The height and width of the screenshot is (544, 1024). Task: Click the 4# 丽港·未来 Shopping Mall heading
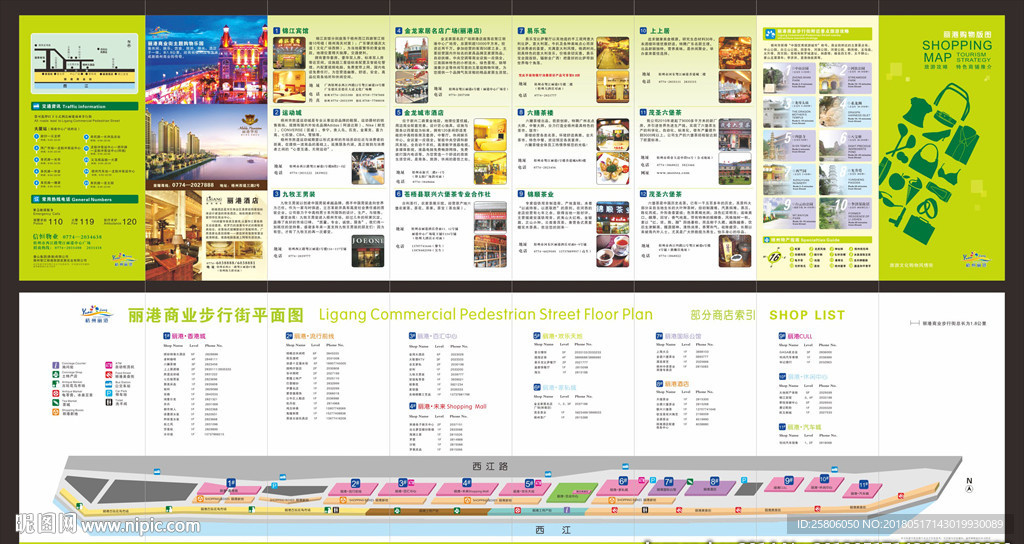click(x=449, y=406)
